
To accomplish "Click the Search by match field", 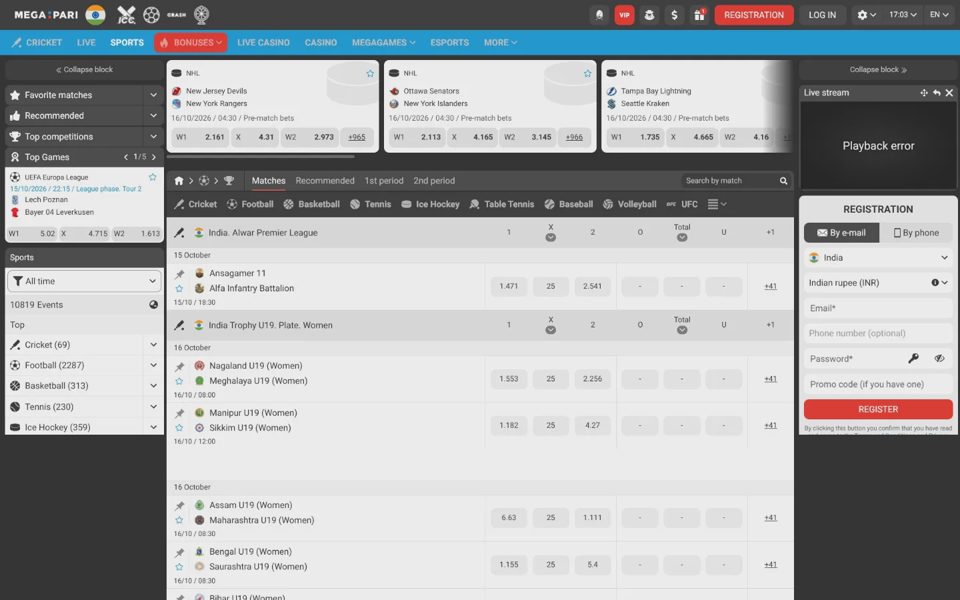I will point(729,181).
